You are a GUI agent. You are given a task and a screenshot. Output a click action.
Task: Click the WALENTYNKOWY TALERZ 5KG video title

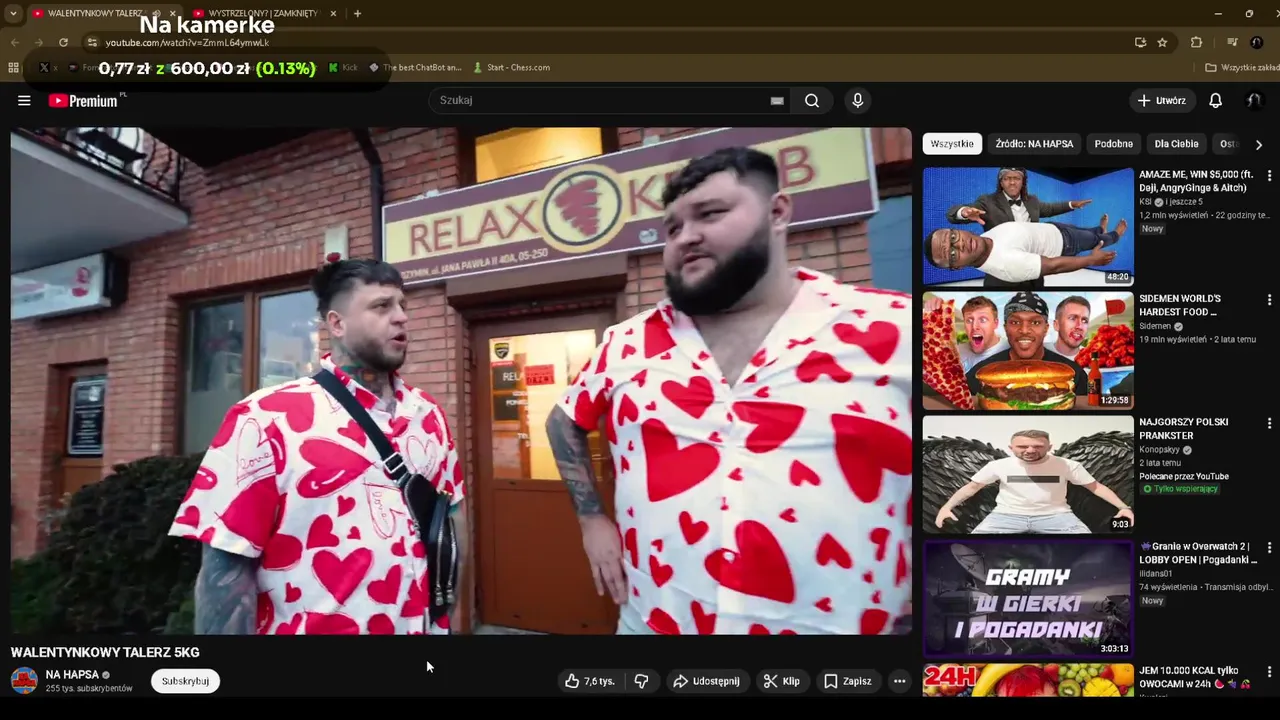click(x=105, y=652)
